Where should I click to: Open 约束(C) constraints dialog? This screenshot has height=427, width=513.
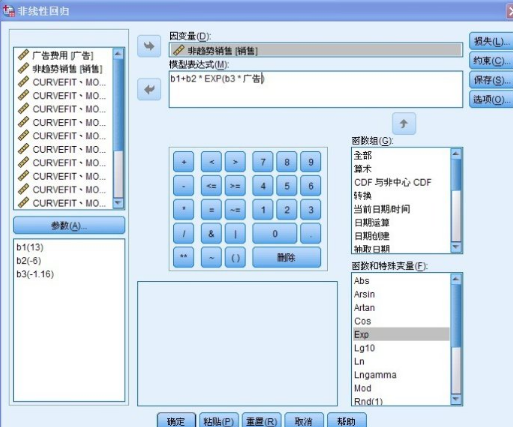coord(491,61)
